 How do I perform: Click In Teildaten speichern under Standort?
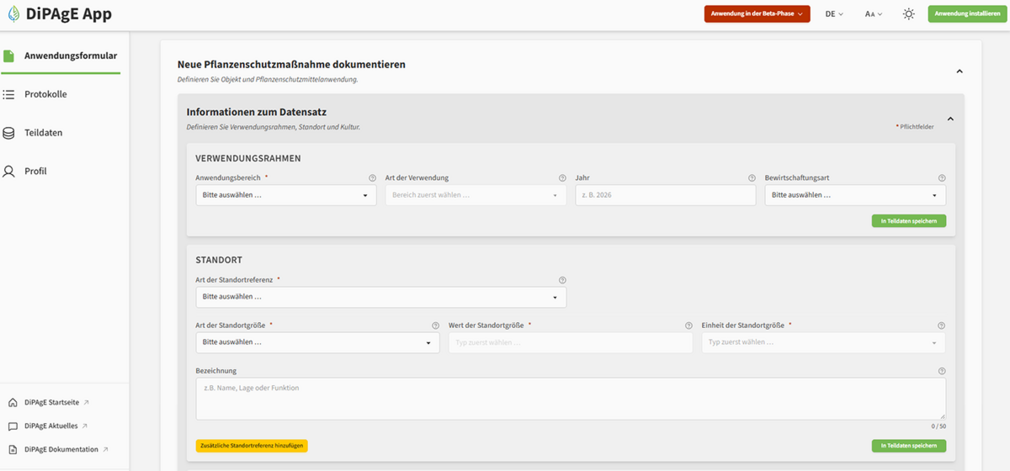pos(909,446)
